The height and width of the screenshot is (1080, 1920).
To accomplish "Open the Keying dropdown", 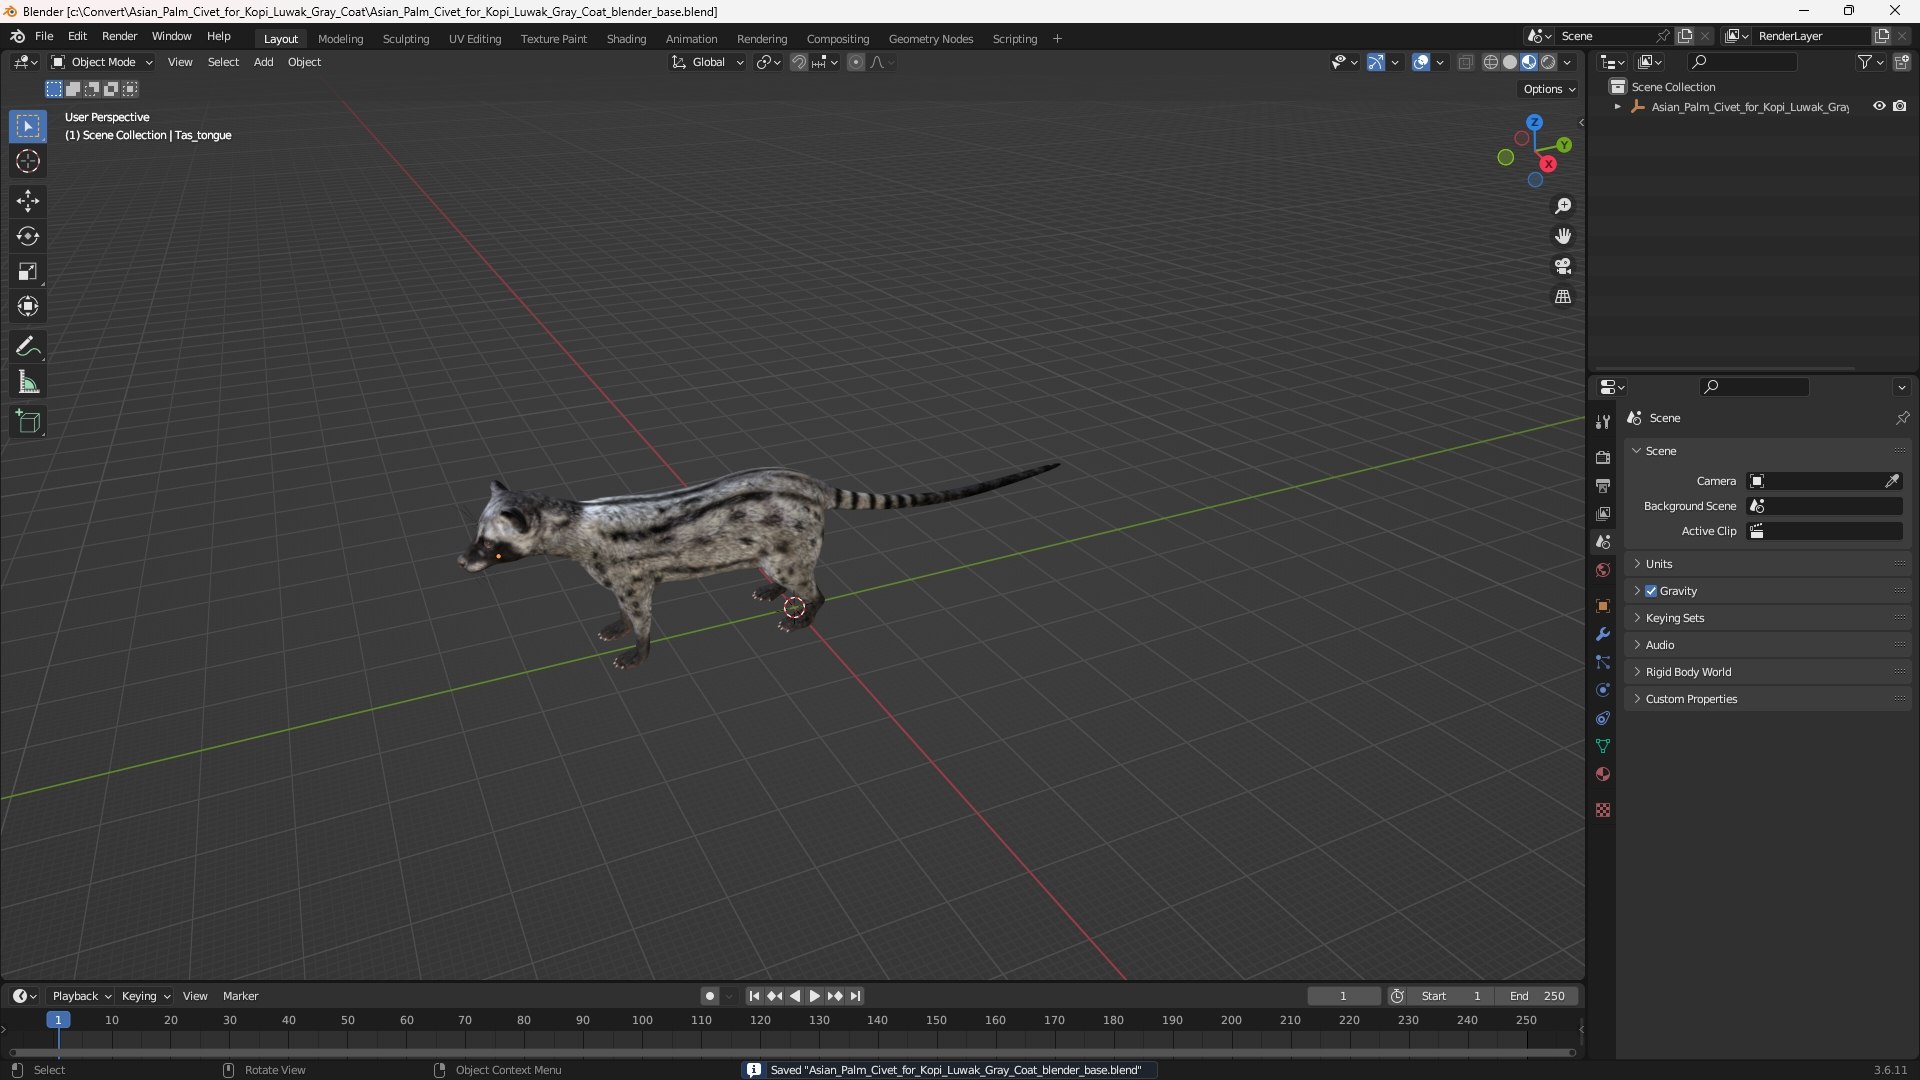I will click(x=145, y=996).
